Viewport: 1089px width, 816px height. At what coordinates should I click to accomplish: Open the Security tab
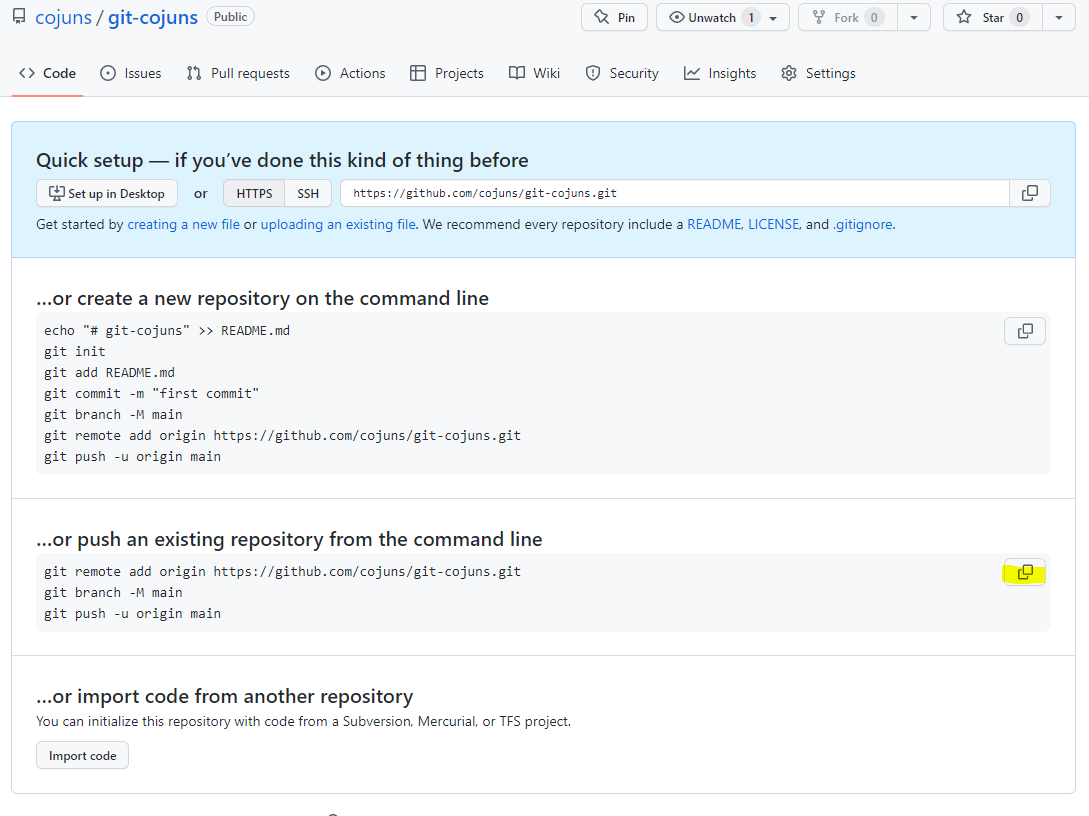point(622,73)
